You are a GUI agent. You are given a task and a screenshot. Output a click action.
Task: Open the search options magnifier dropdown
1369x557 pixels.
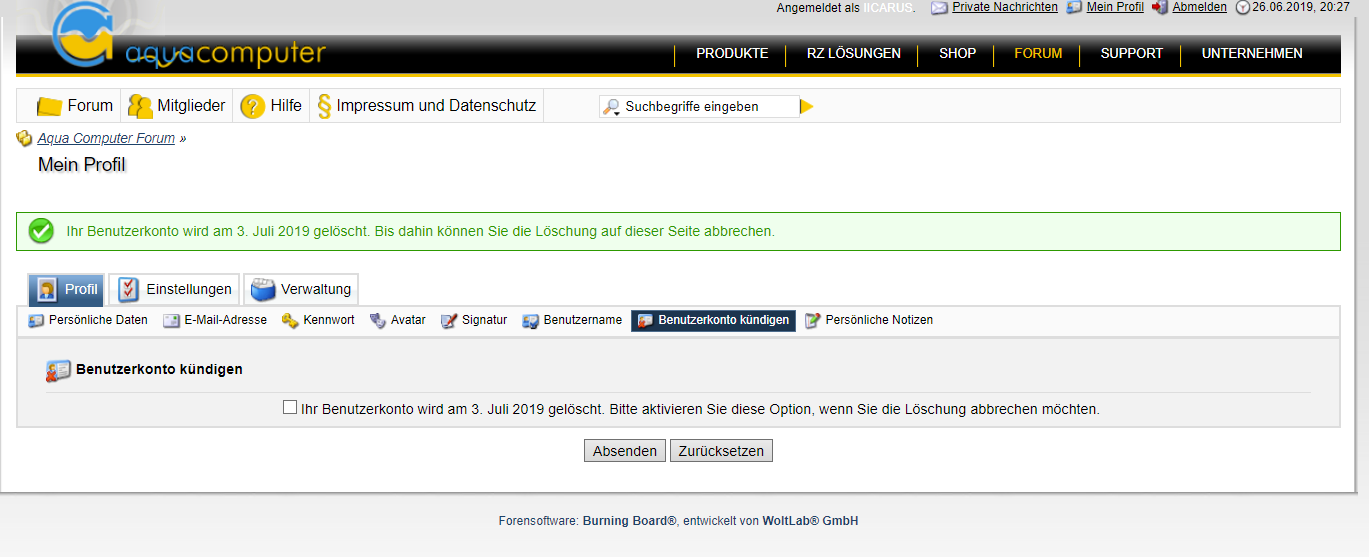pyautogui.click(x=611, y=106)
